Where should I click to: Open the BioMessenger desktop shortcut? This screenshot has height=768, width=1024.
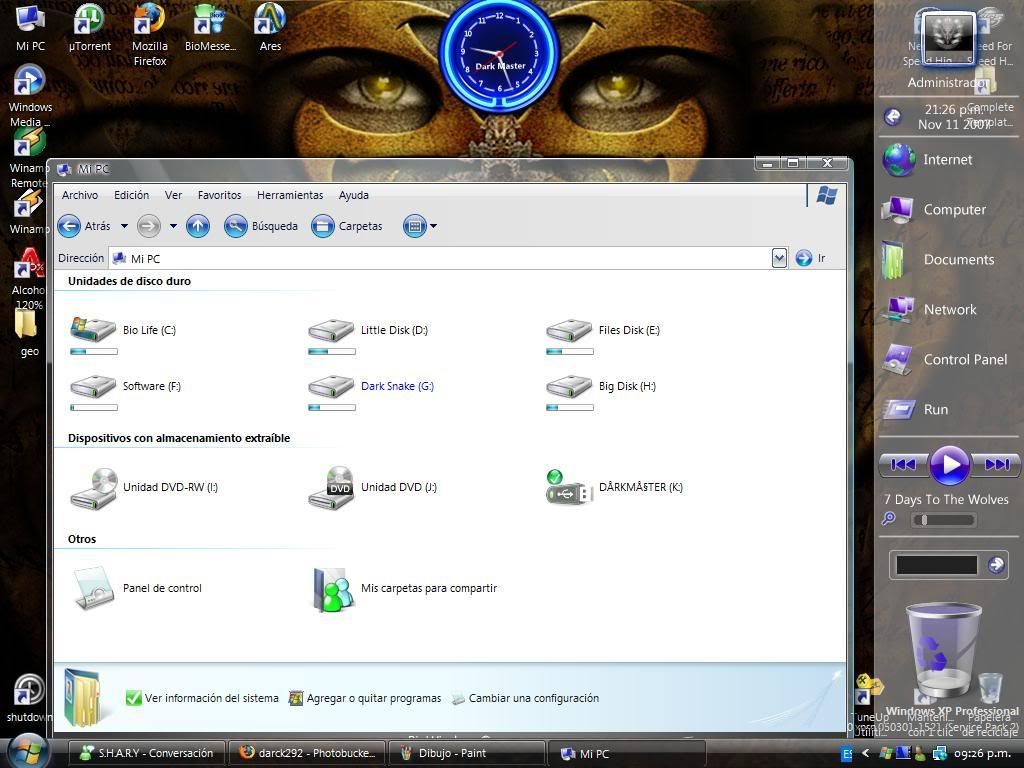pyautogui.click(x=210, y=27)
